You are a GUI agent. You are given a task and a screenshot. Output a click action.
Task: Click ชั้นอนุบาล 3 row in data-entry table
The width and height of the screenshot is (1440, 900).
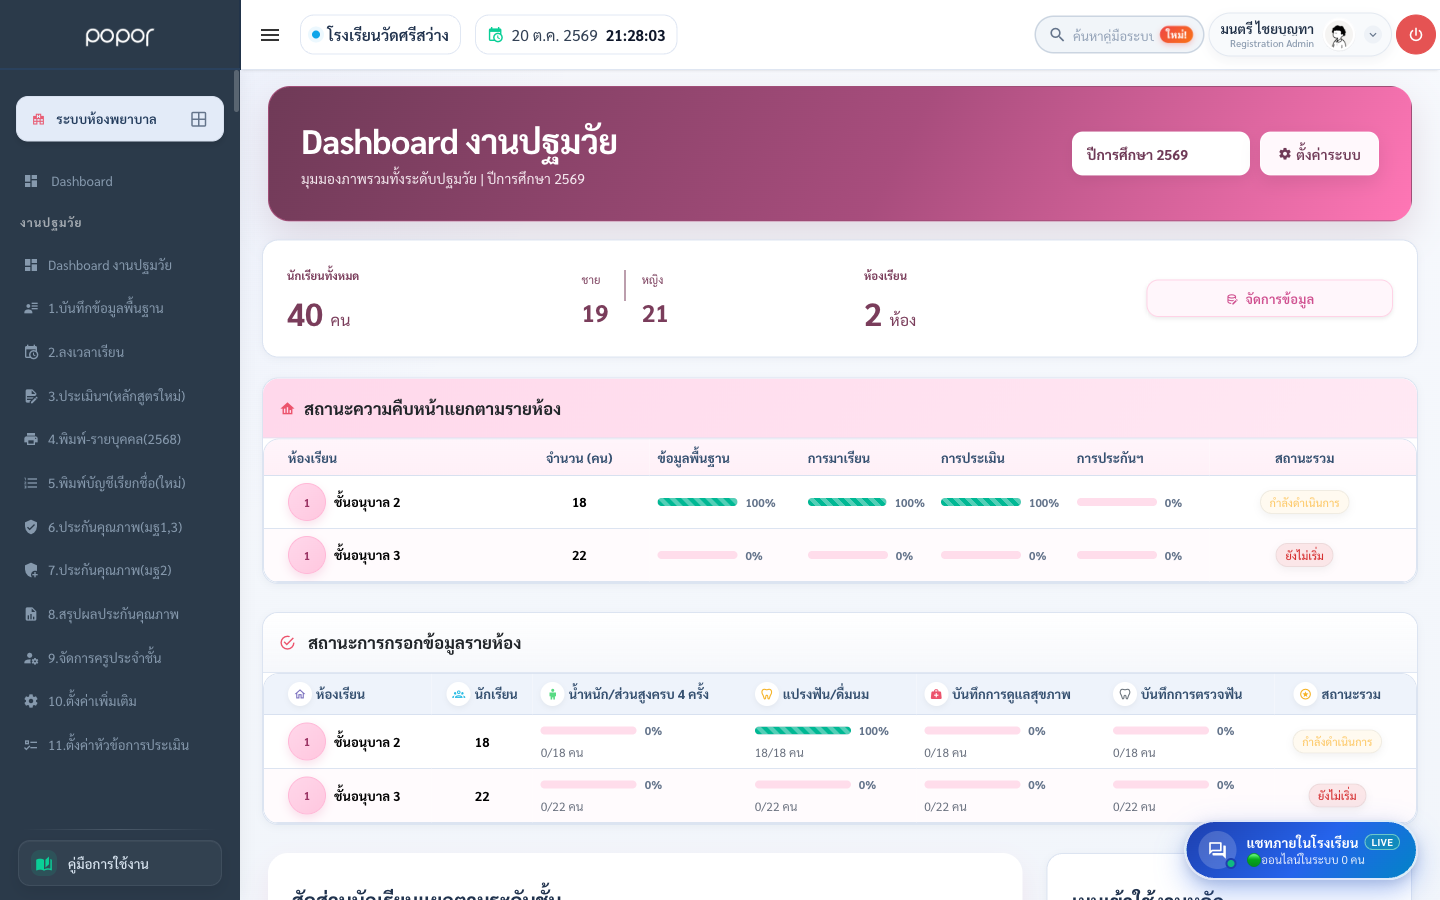pyautogui.click(x=840, y=796)
